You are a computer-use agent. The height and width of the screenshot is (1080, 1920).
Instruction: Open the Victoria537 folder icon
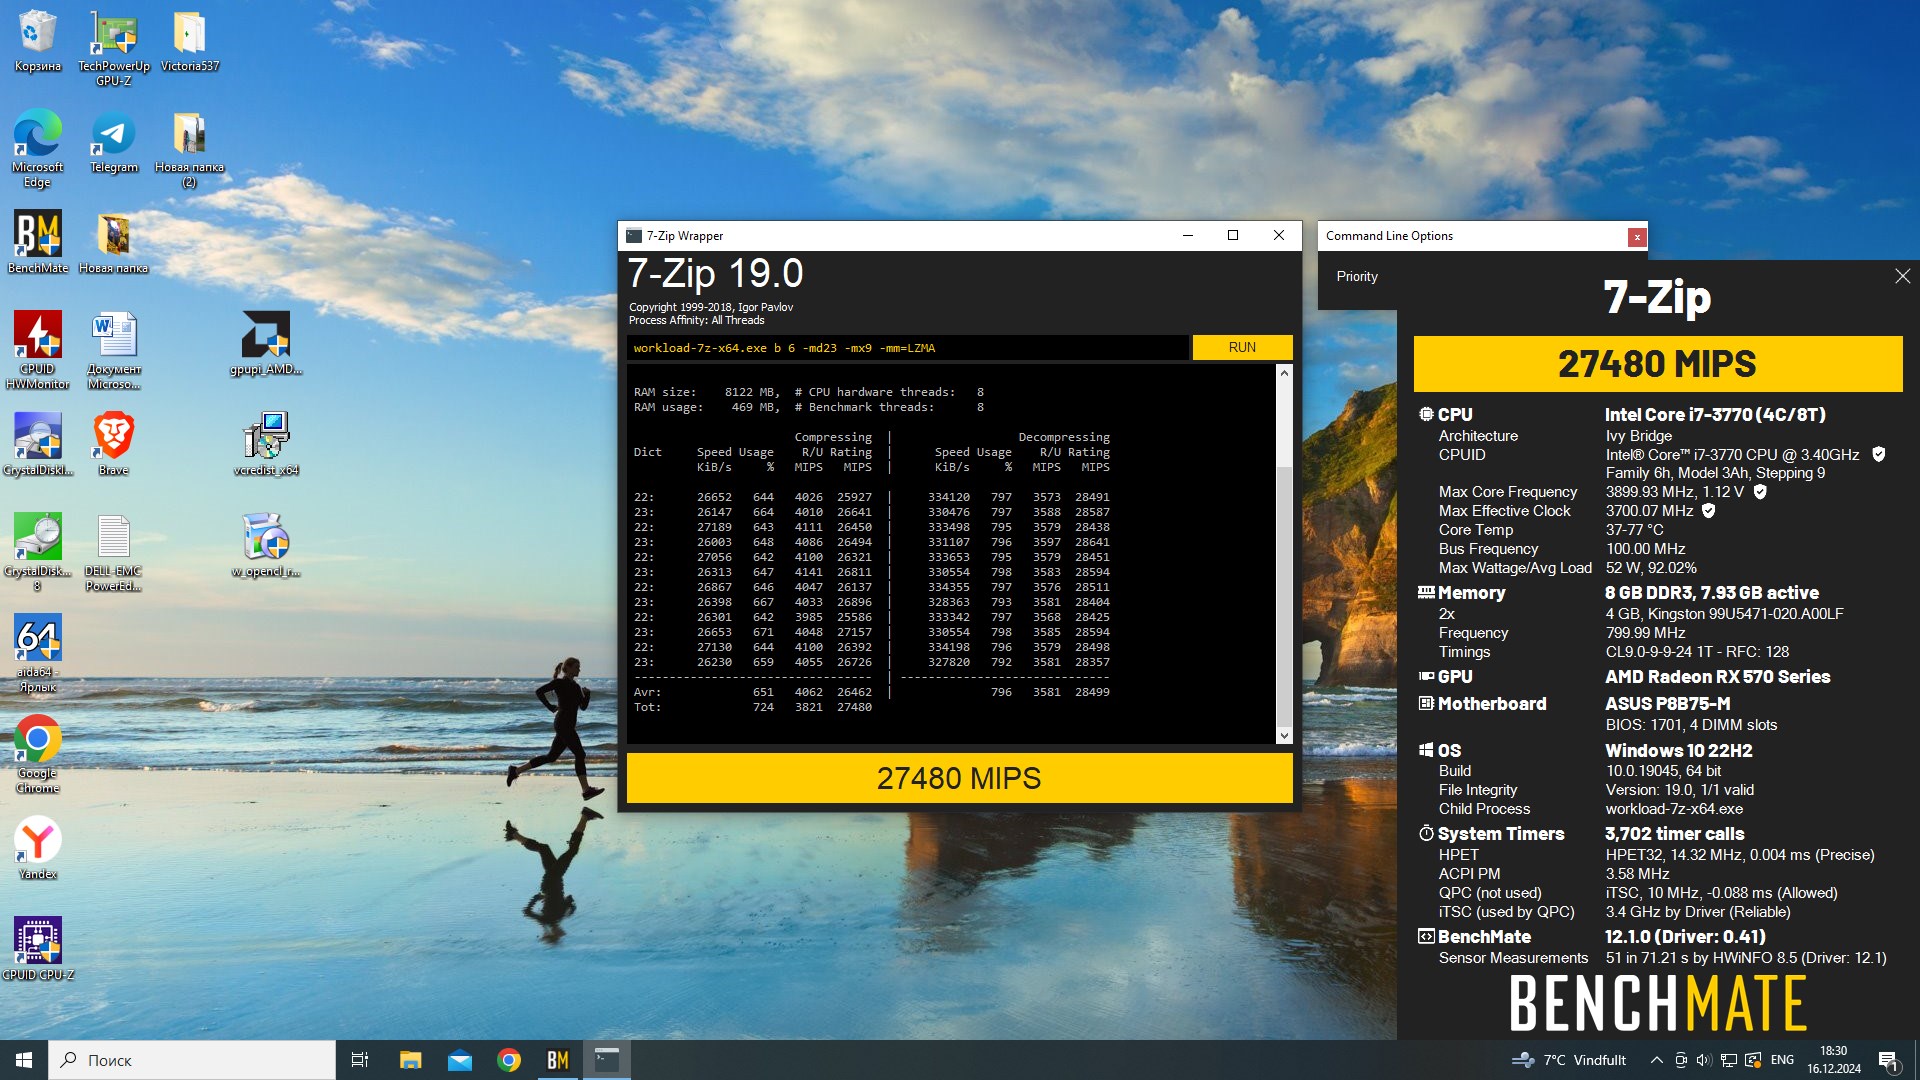tap(189, 41)
